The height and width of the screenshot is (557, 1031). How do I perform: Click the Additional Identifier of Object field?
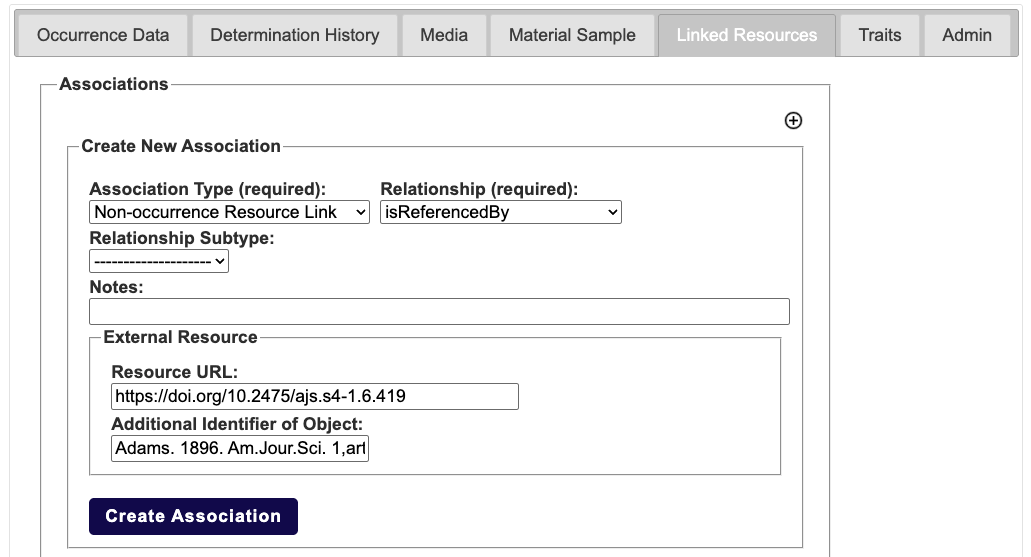240,448
